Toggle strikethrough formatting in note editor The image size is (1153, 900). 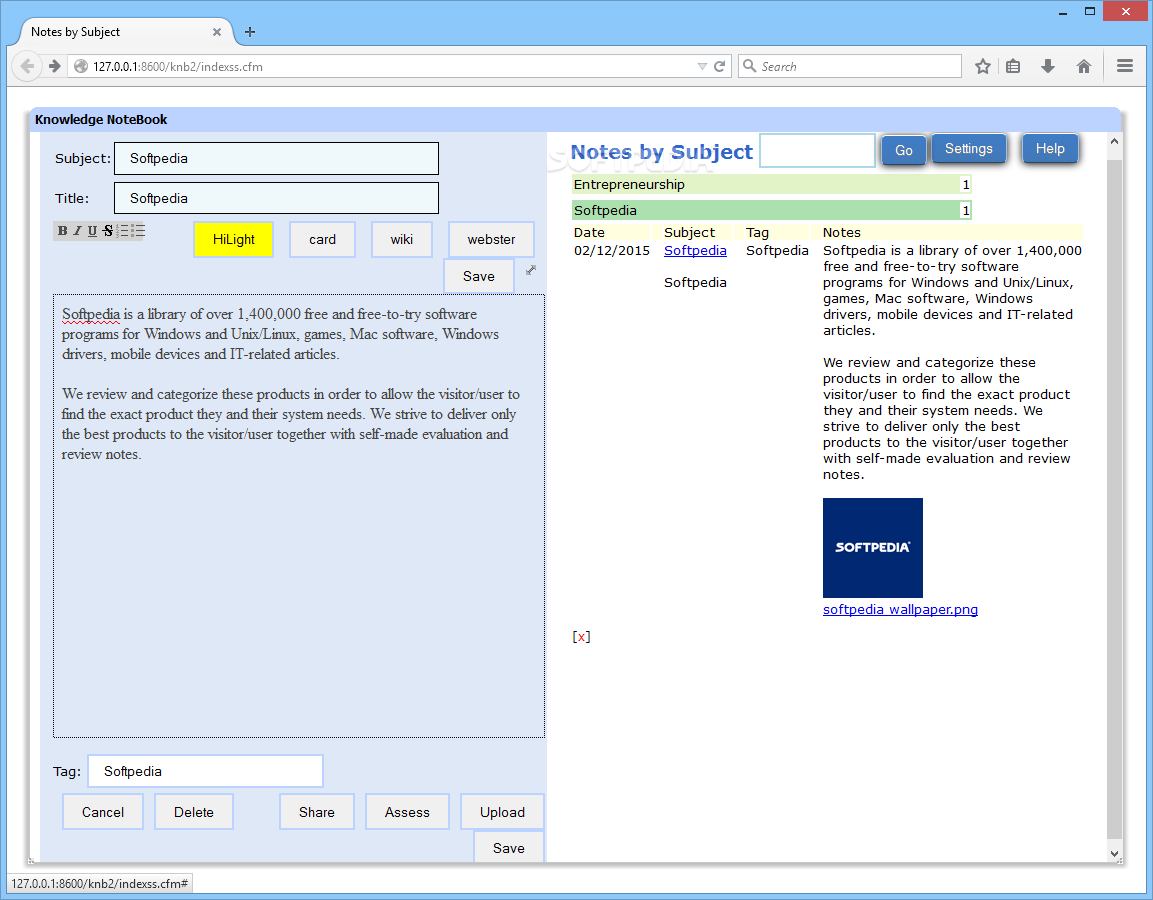[108, 231]
